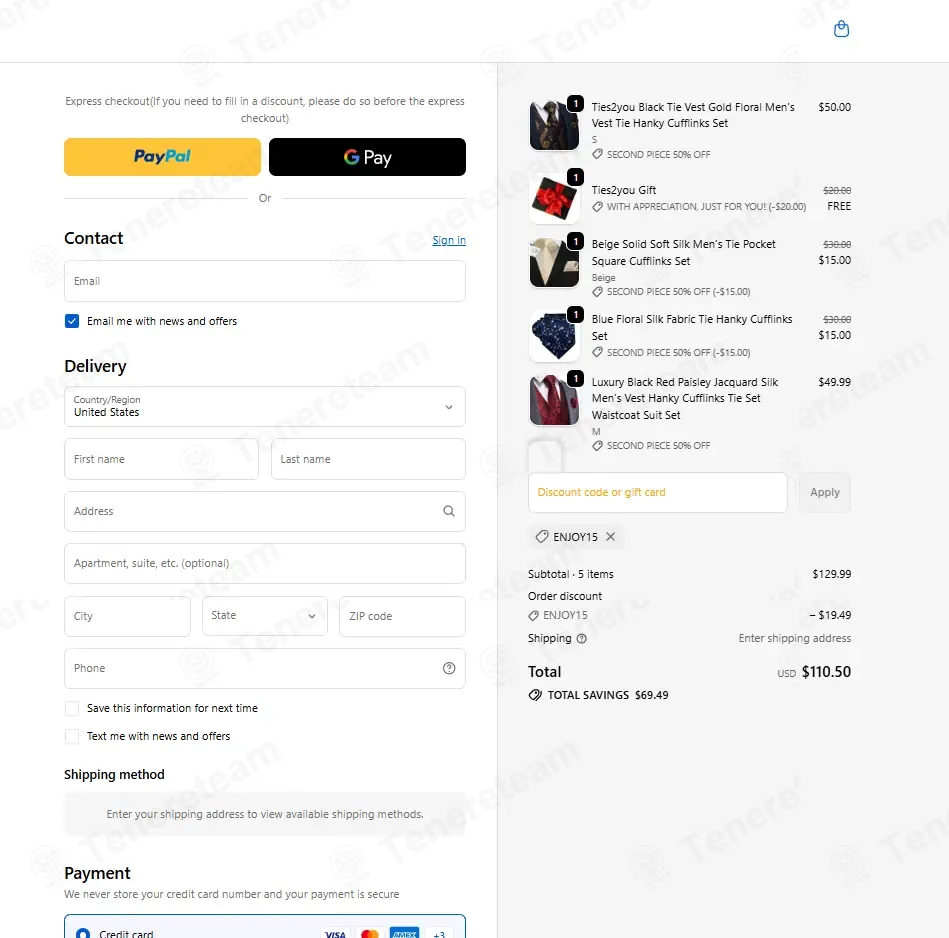Image resolution: width=949 pixels, height=938 pixels.
Task: Click the Amex card logo
Action: [x=404, y=934]
